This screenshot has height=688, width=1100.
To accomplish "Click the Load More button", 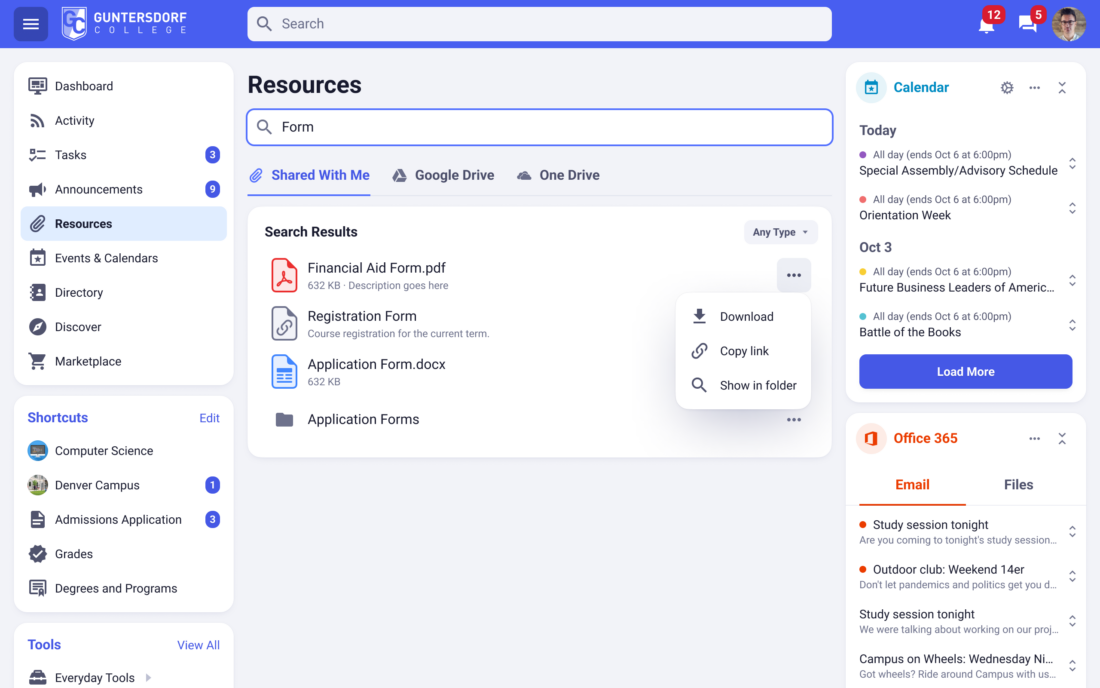I will pos(965,371).
